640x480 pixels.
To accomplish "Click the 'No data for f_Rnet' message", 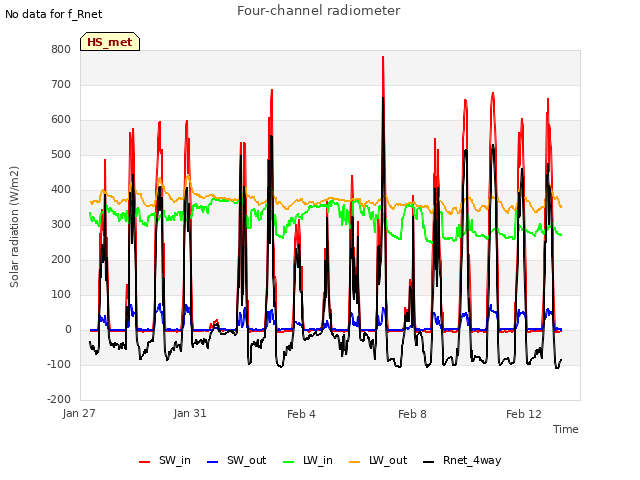I will tap(53, 14).
